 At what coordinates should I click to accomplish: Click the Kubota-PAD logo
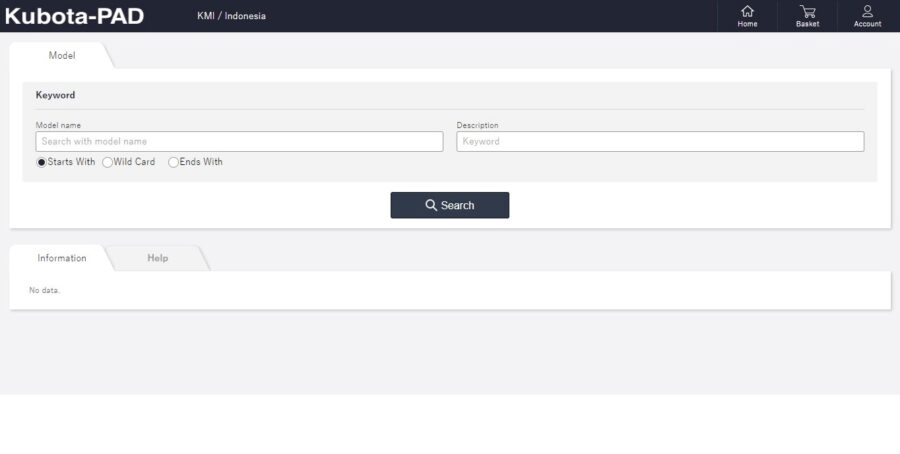coord(74,16)
